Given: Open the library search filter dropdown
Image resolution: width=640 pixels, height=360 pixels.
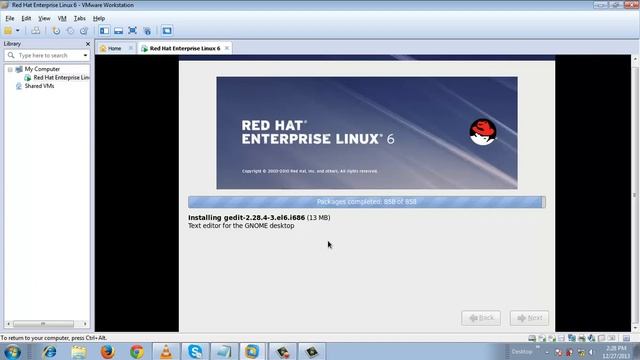Looking at the screenshot, I should 85,55.
